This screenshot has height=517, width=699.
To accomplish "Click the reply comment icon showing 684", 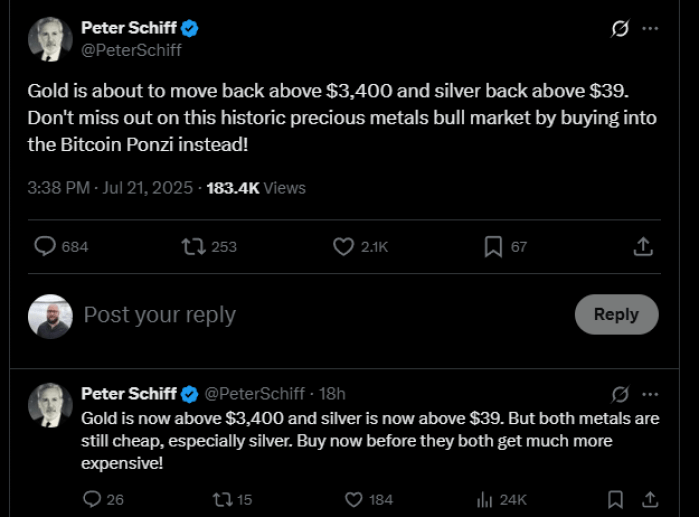I will pos(45,246).
